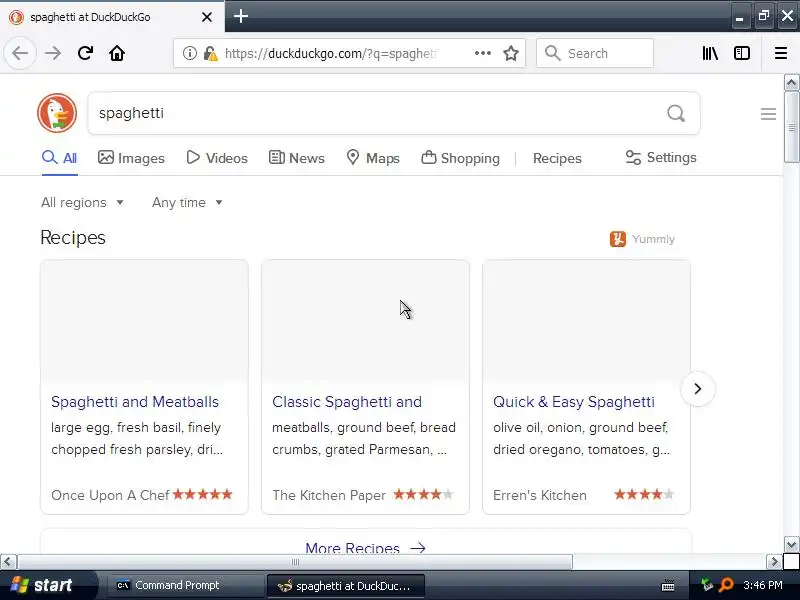Viewport: 800px width, 600px height.
Task: Click the Once Upon A Chef star rating
Action: click(x=203, y=494)
